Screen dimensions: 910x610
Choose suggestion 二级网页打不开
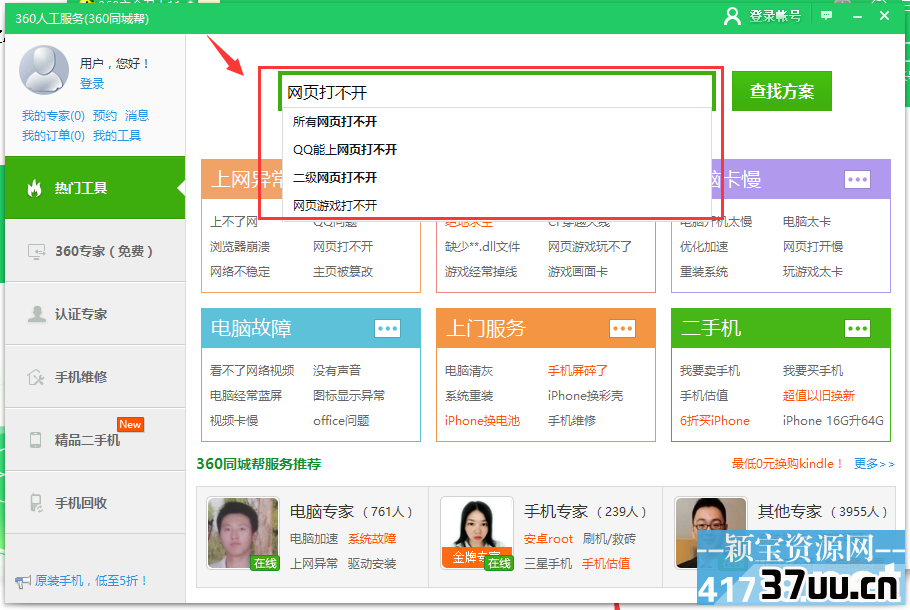(x=497, y=178)
